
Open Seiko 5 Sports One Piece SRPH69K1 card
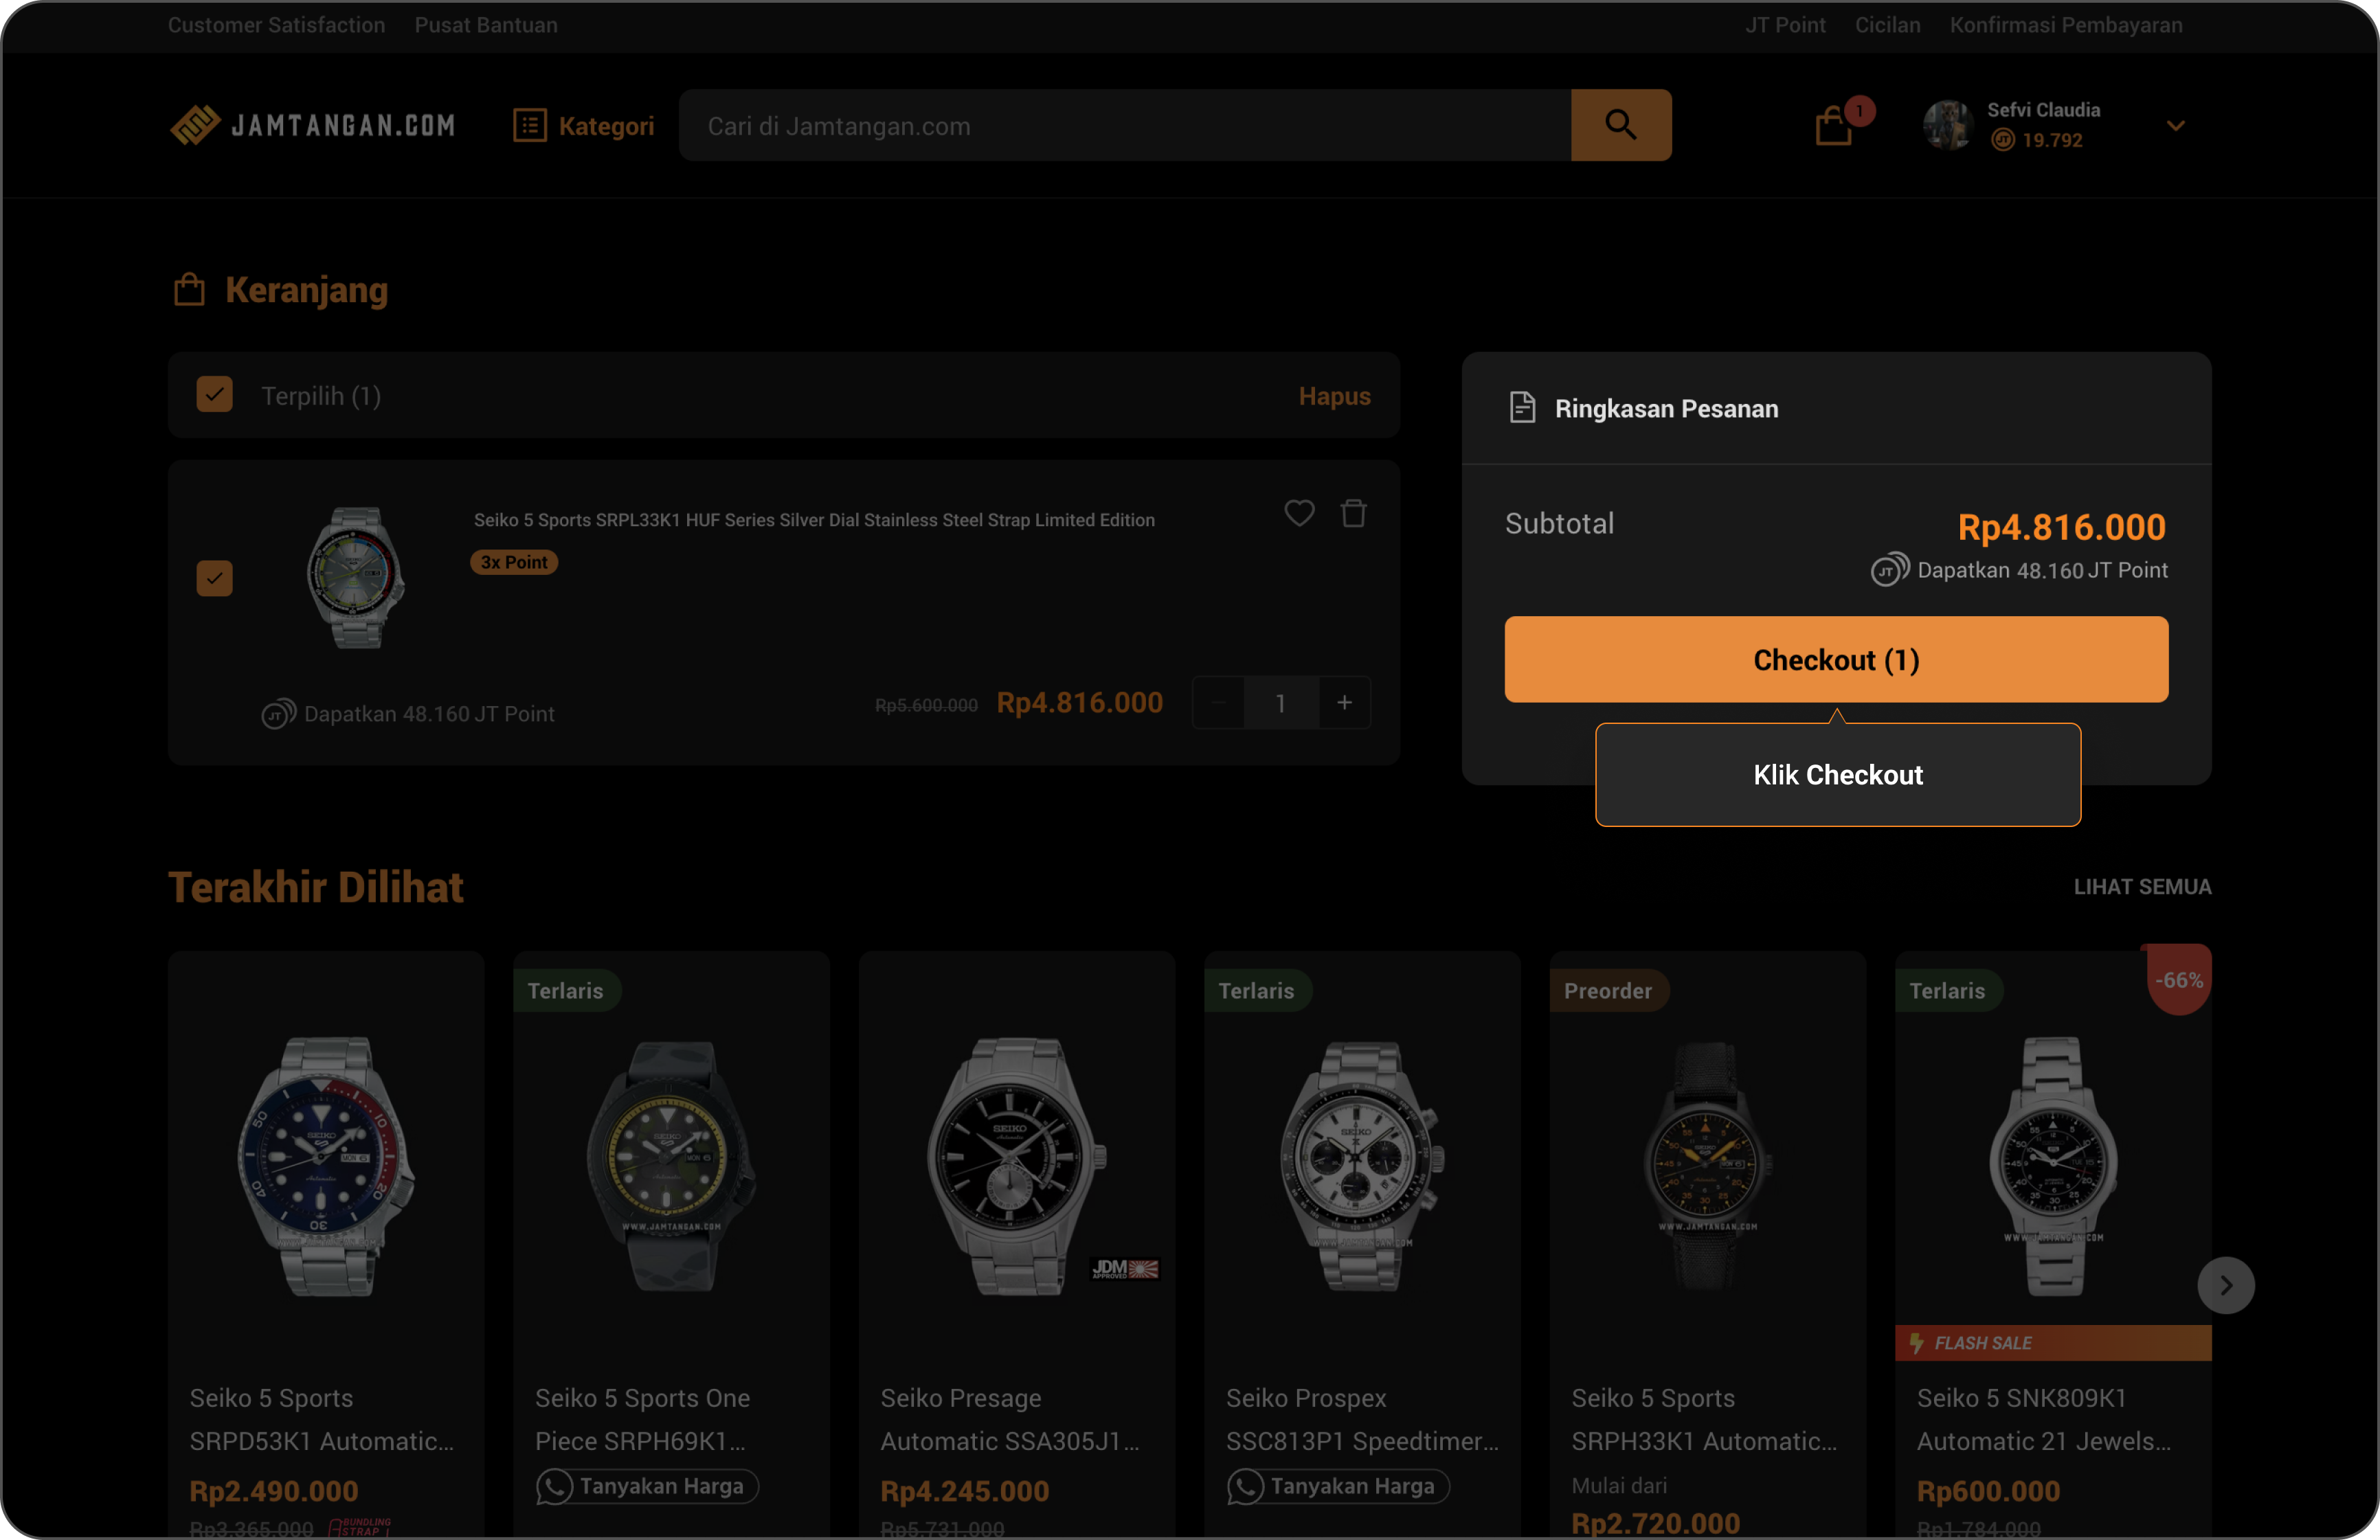(x=671, y=1244)
